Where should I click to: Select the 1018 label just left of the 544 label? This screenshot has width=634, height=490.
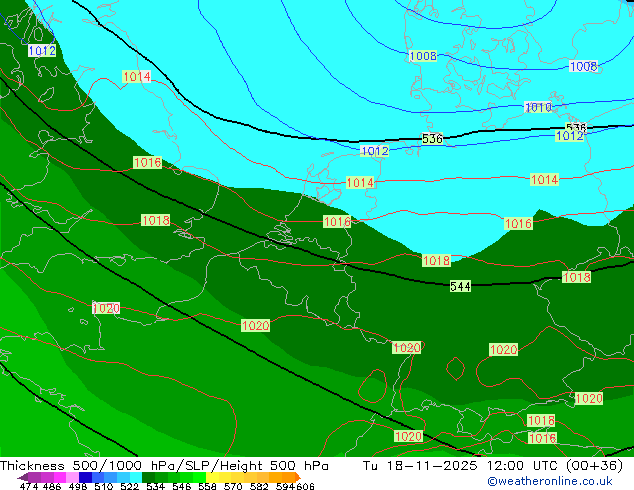click(x=436, y=260)
